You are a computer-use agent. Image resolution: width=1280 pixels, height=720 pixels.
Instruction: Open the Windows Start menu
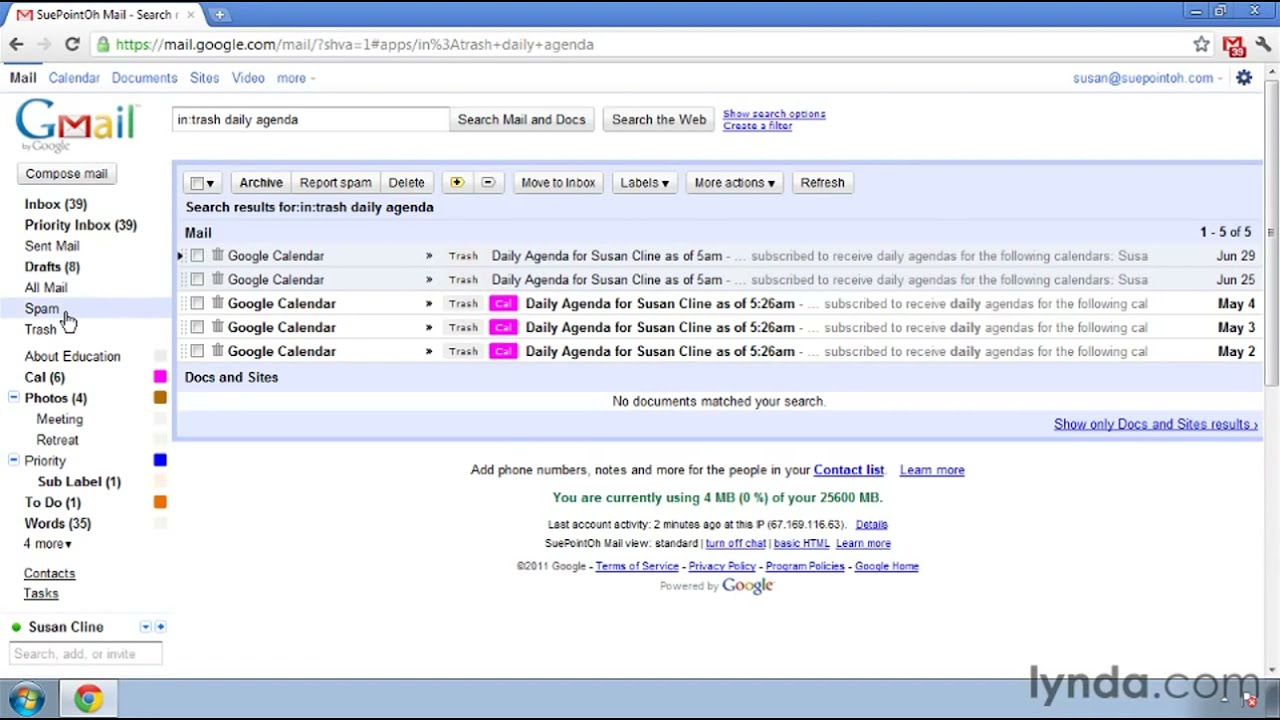pyautogui.click(x=27, y=699)
